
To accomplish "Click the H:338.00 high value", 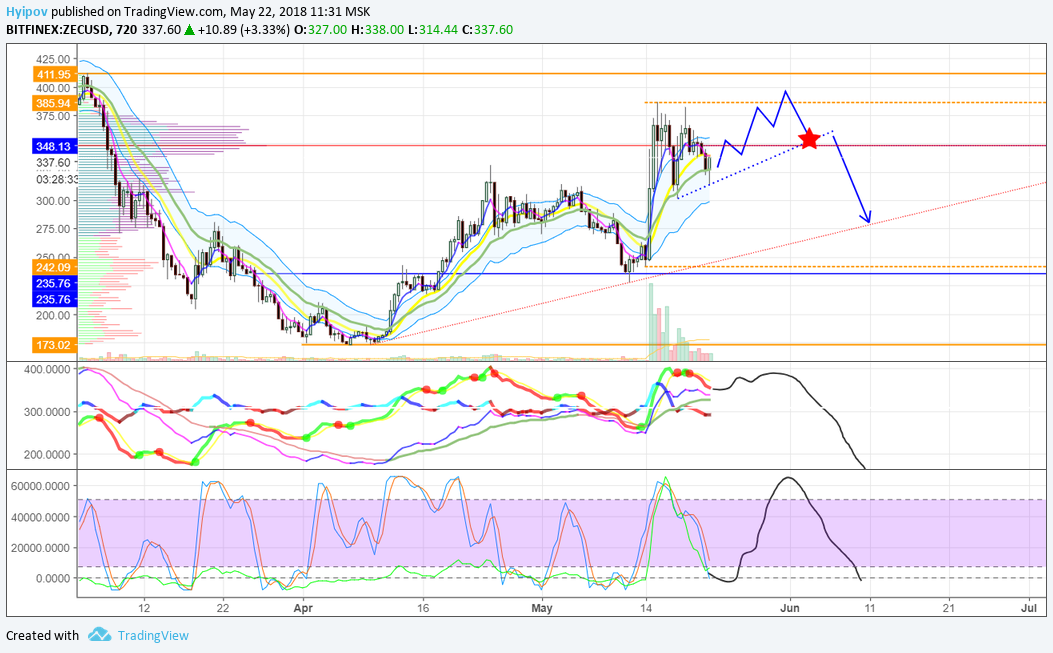I will 377,30.
